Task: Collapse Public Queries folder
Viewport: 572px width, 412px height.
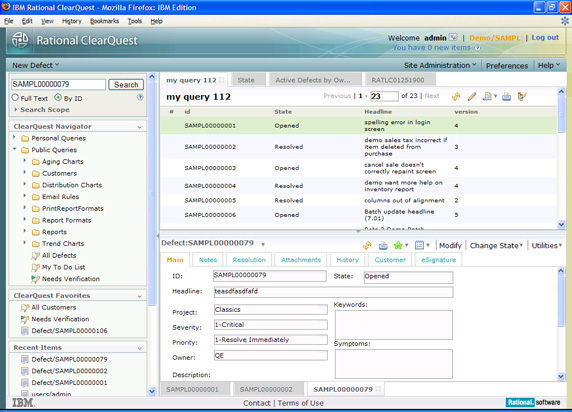Action: pos(15,149)
